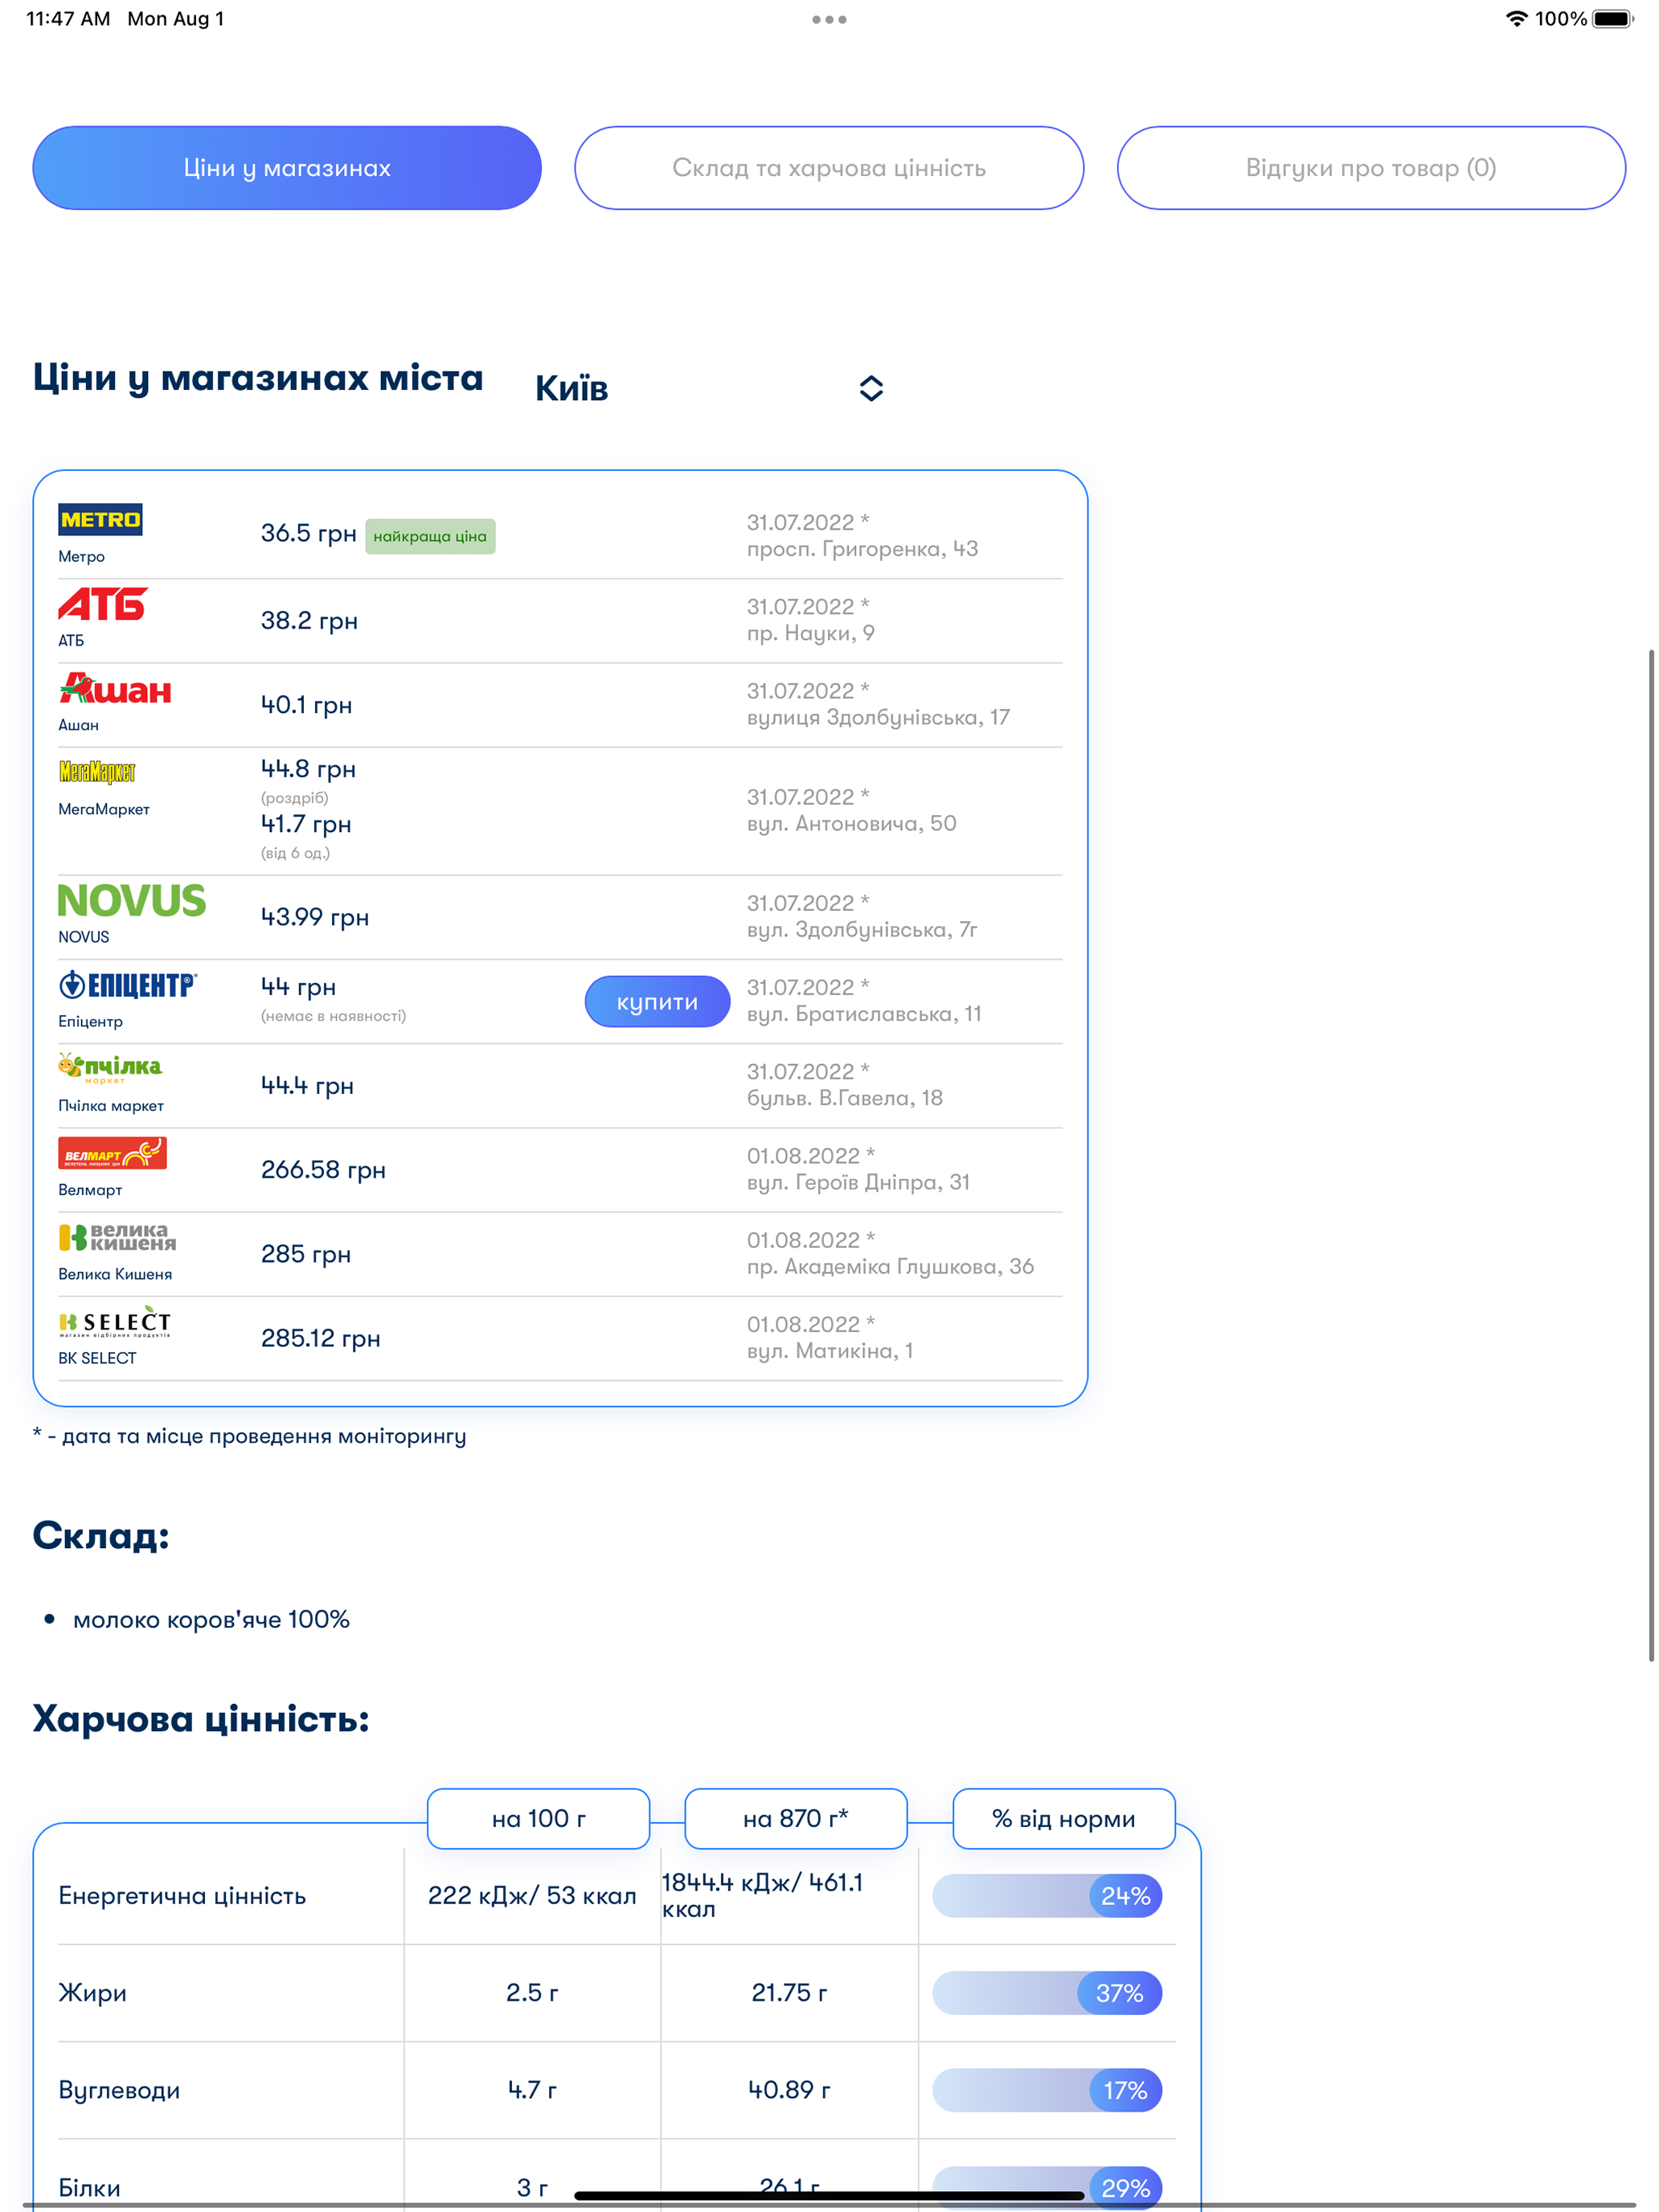Screen dimensions: 1659x2212
Task: Tap the ingredient 'молоко коров'яче 100%'
Action: pos(211,1620)
